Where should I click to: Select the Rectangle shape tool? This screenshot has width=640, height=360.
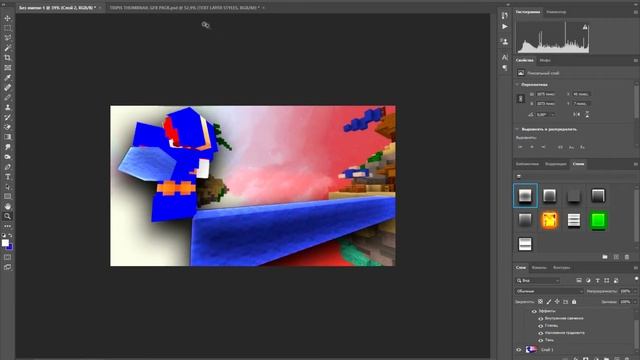pyautogui.click(x=7, y=196)
